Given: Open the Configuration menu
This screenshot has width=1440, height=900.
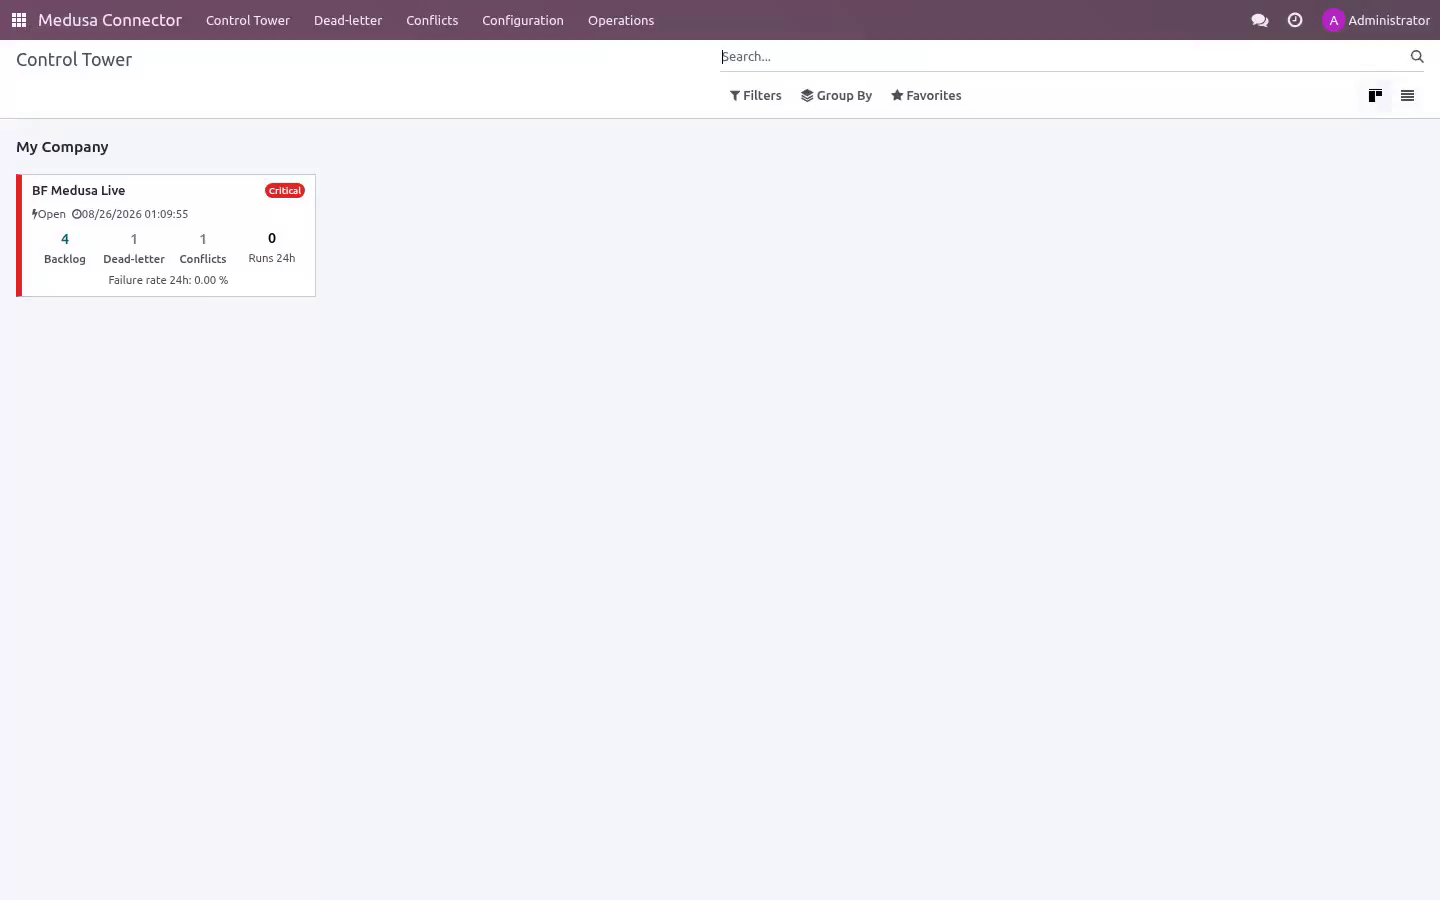Looking at the screenshot, I should 523,20.
